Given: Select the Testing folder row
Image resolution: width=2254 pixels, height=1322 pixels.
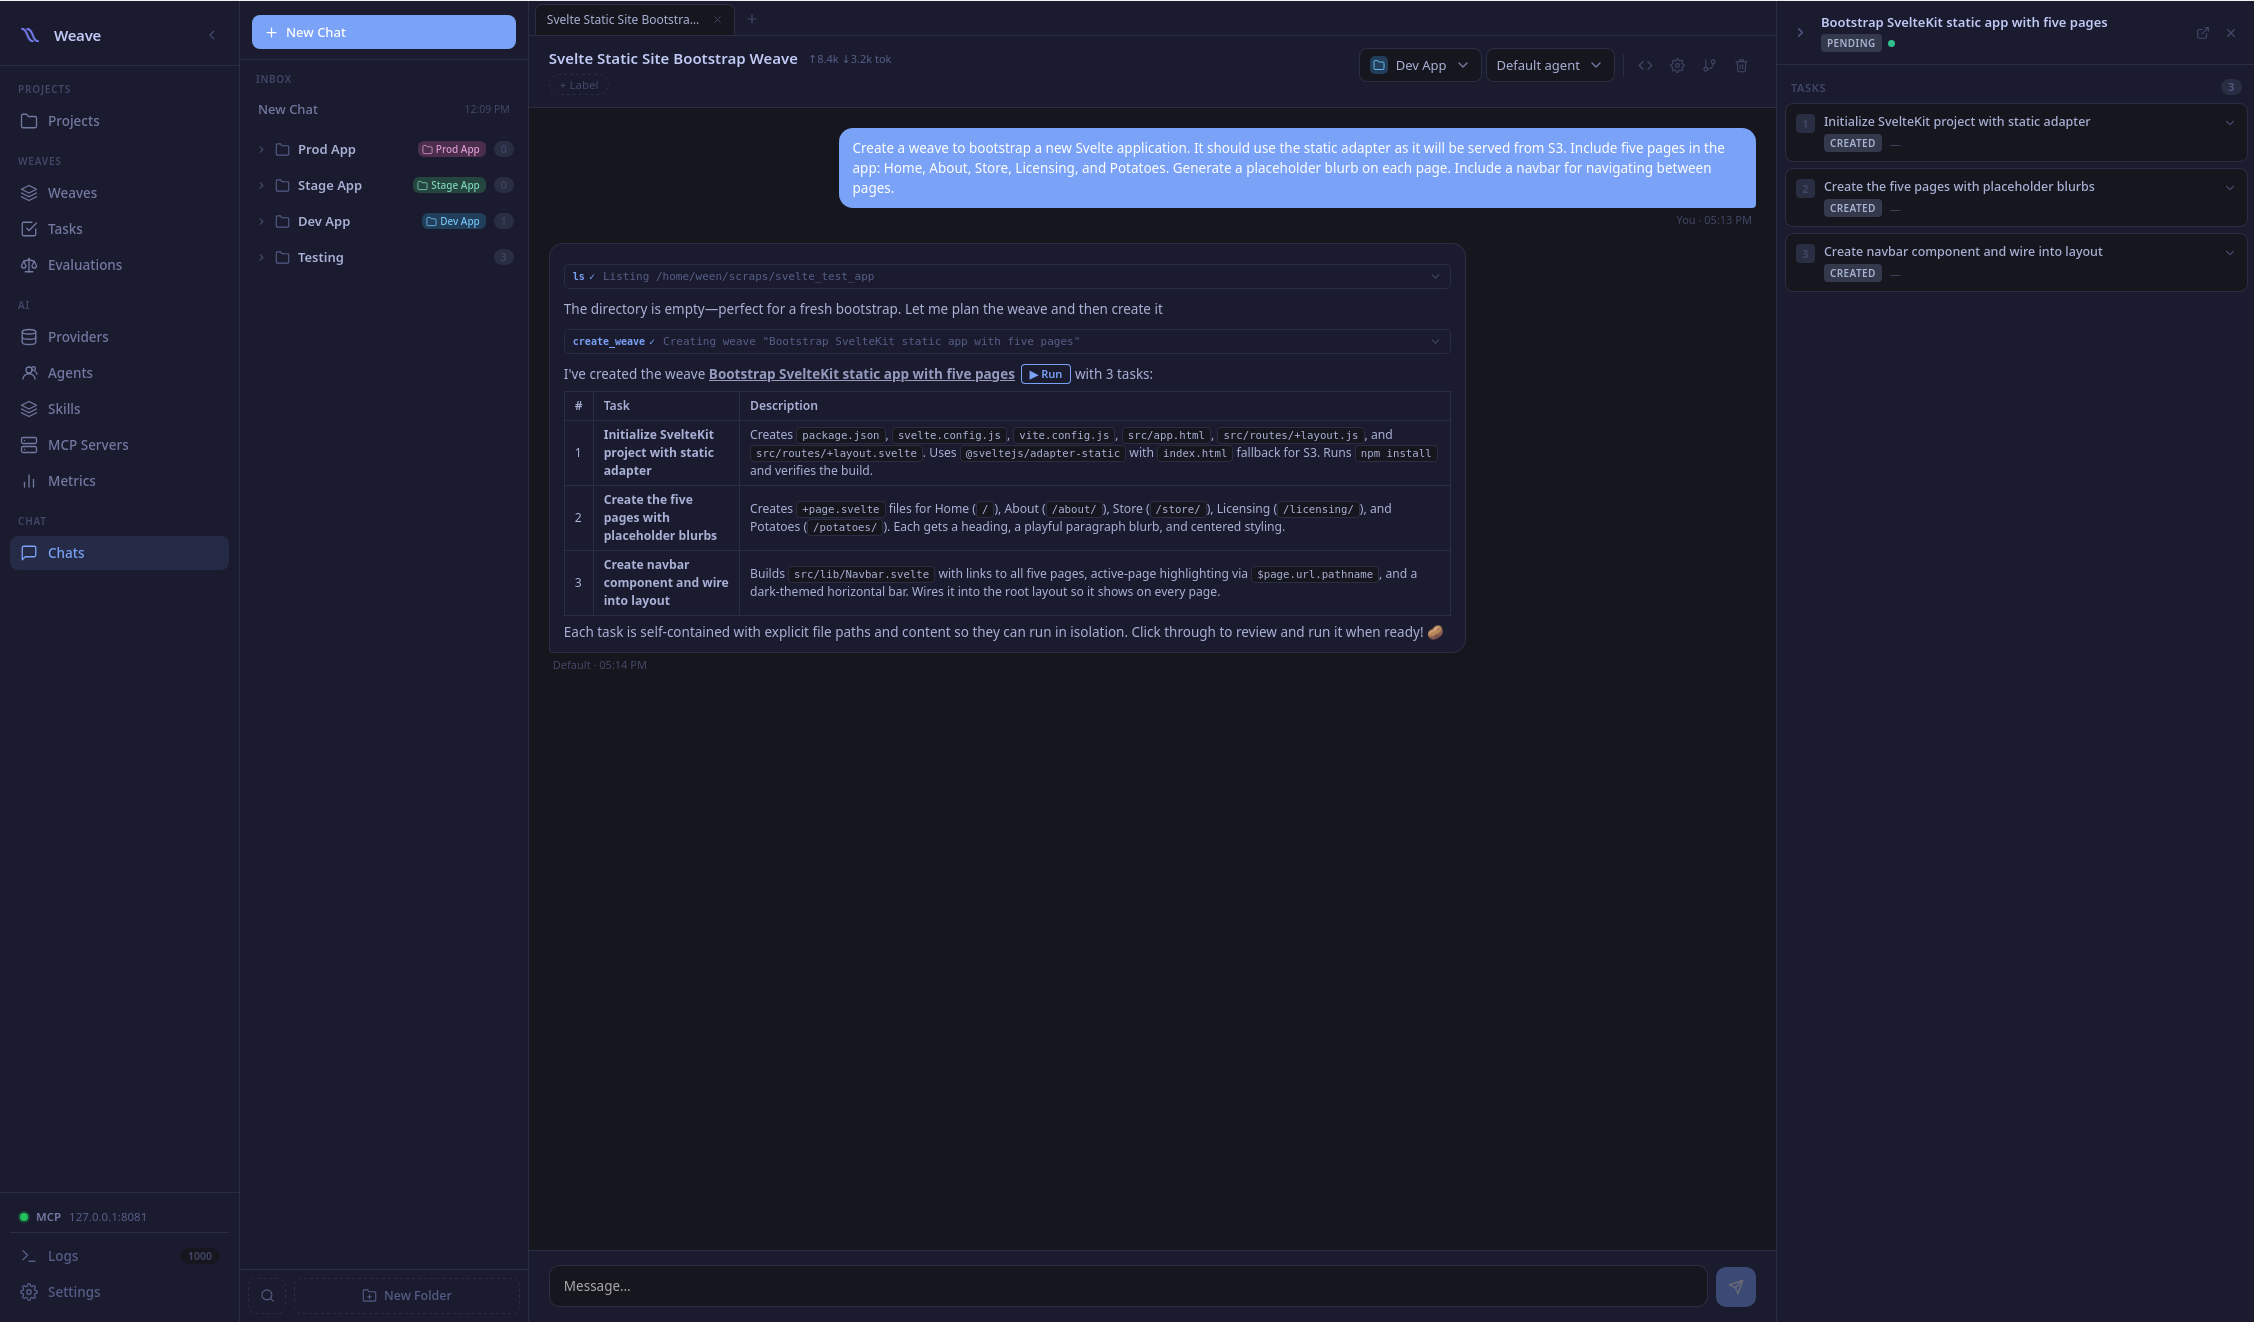Looking at the screenshot, I should (x=384, y=257).
